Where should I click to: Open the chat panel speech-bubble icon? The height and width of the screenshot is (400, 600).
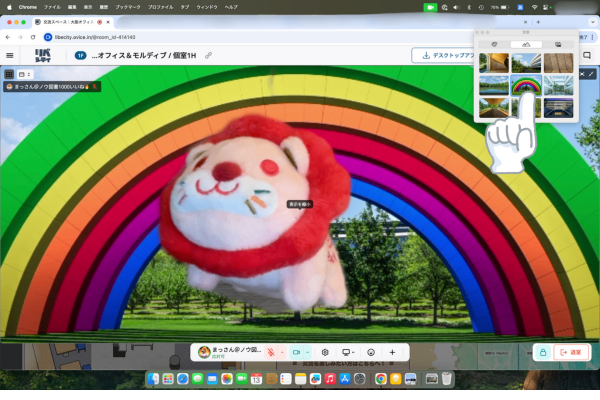tap(587, 56)
